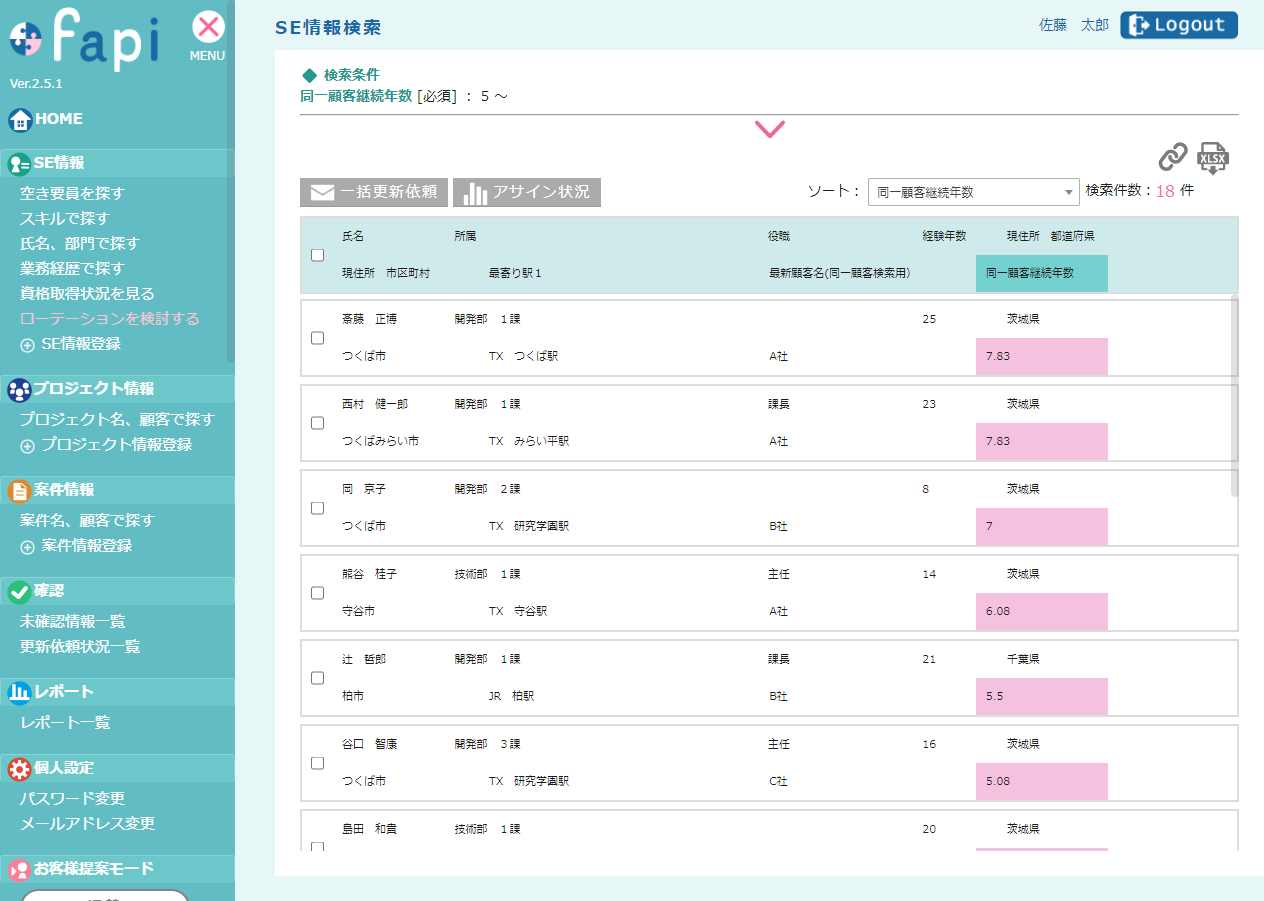Select the checkbox for 熊谷 桂子

coord(318,593)
